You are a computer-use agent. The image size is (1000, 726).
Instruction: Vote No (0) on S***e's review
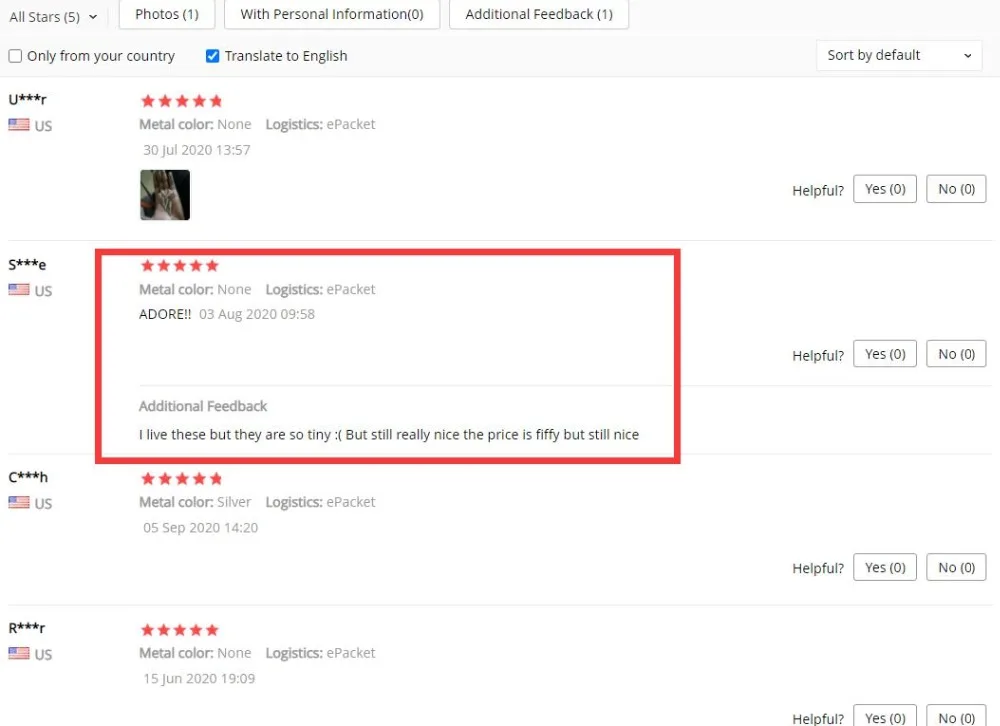(956, 353)
